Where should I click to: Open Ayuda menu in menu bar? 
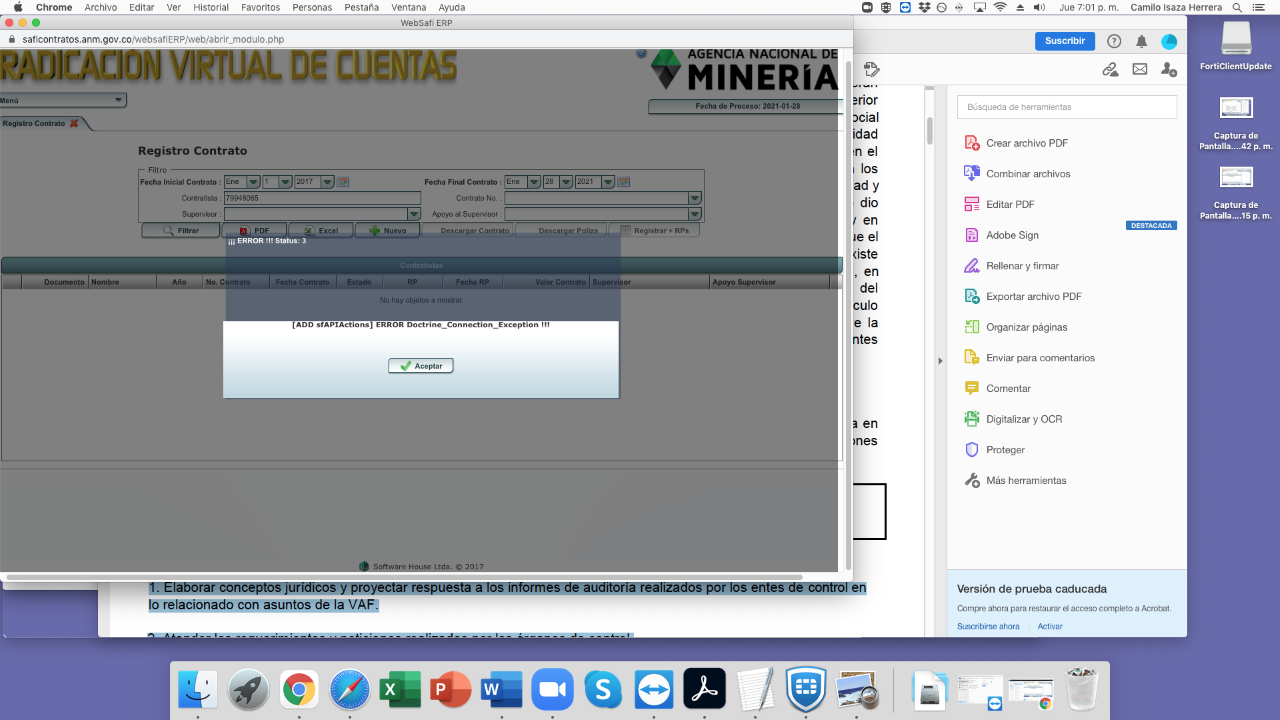pyautogui.click(x=452, y=7)
